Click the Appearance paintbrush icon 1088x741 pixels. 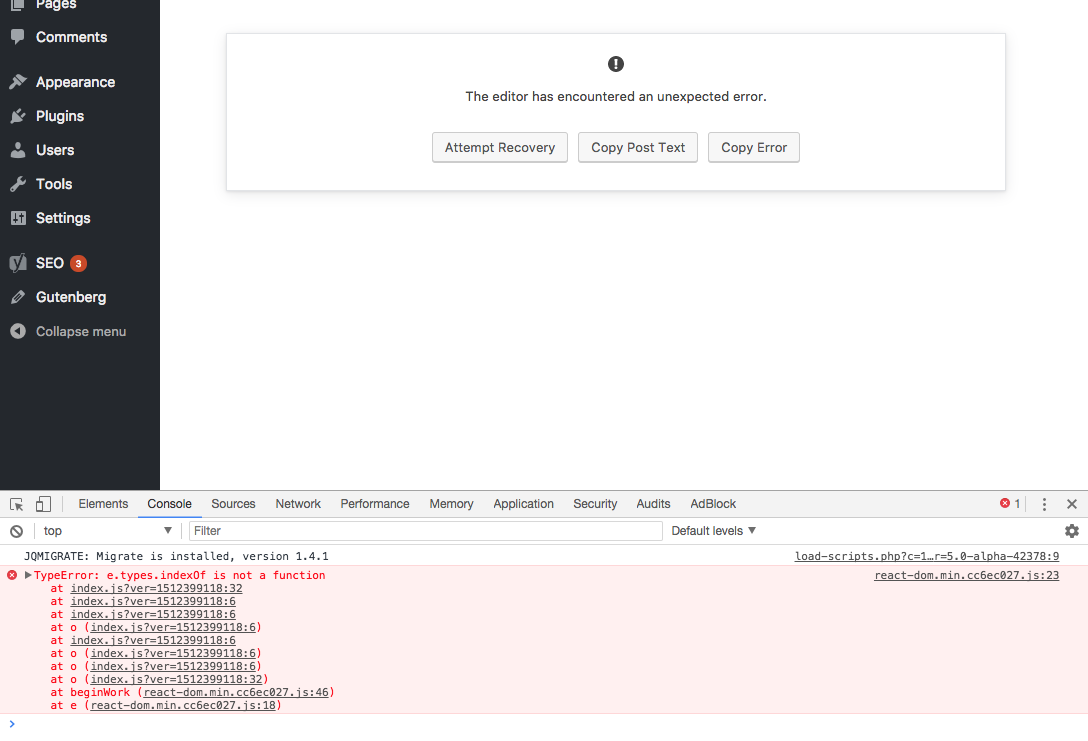[x=18, y=82]
